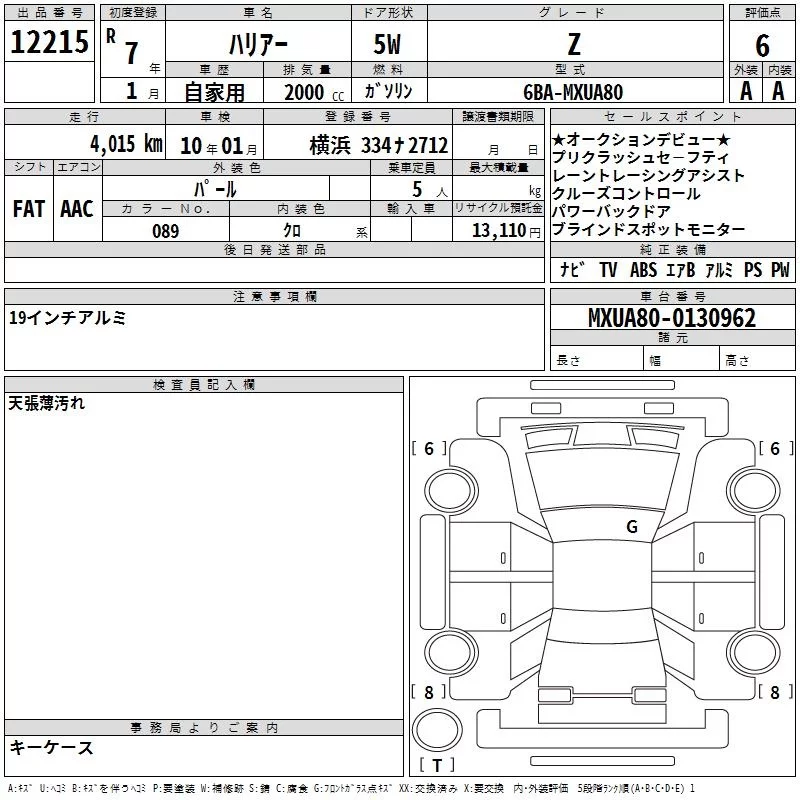Click the "A" rating under 内装
The width and height of the screenshot is (800, 800).
click(778, 91)
